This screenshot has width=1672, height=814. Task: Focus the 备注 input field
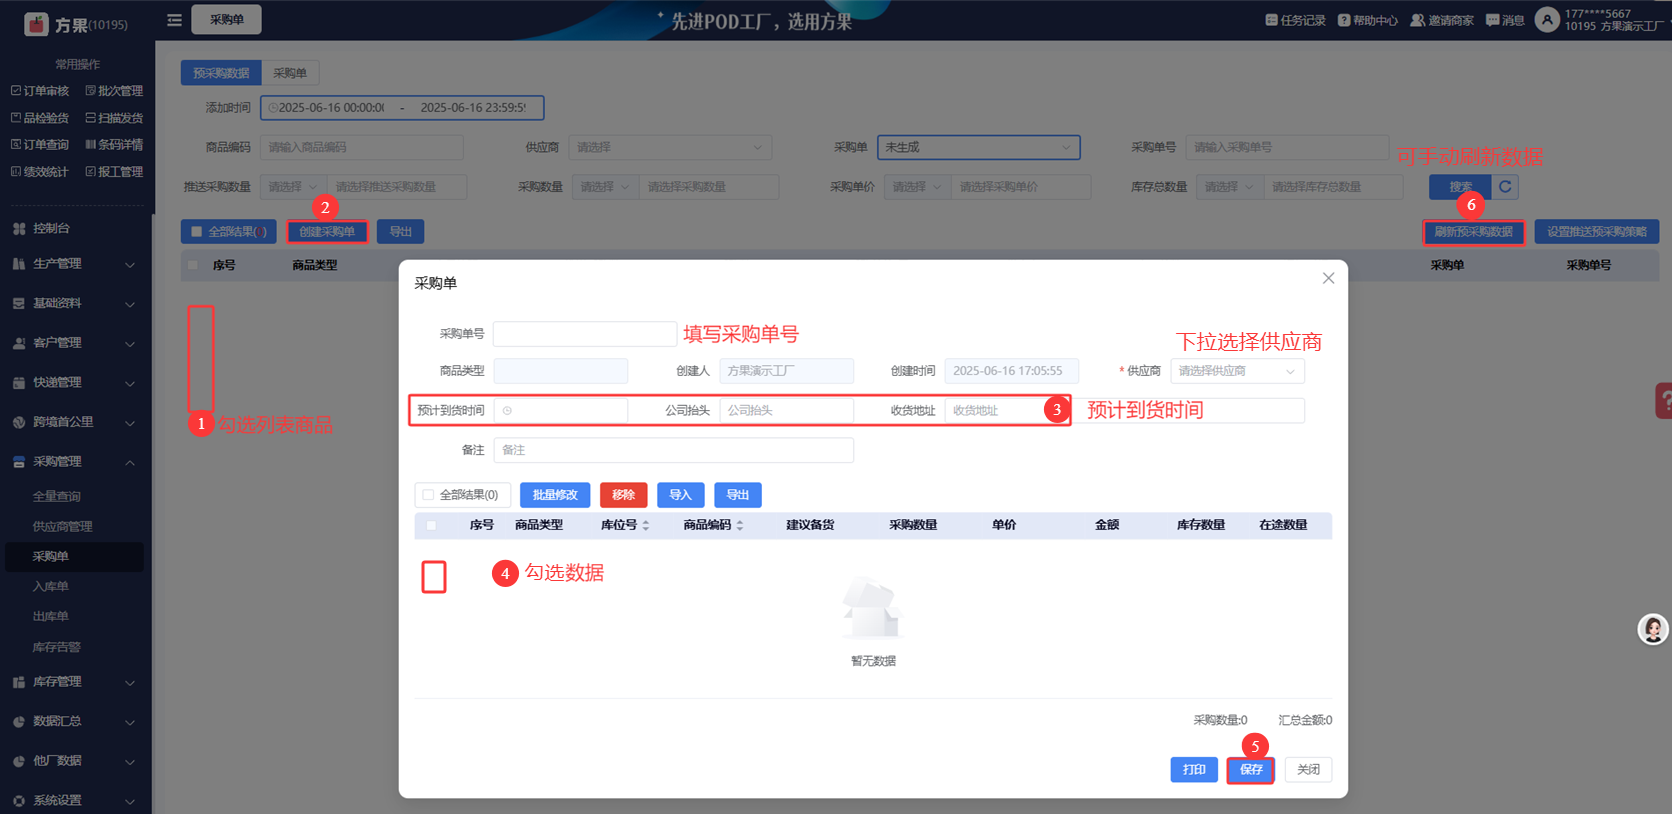[674, 451]
